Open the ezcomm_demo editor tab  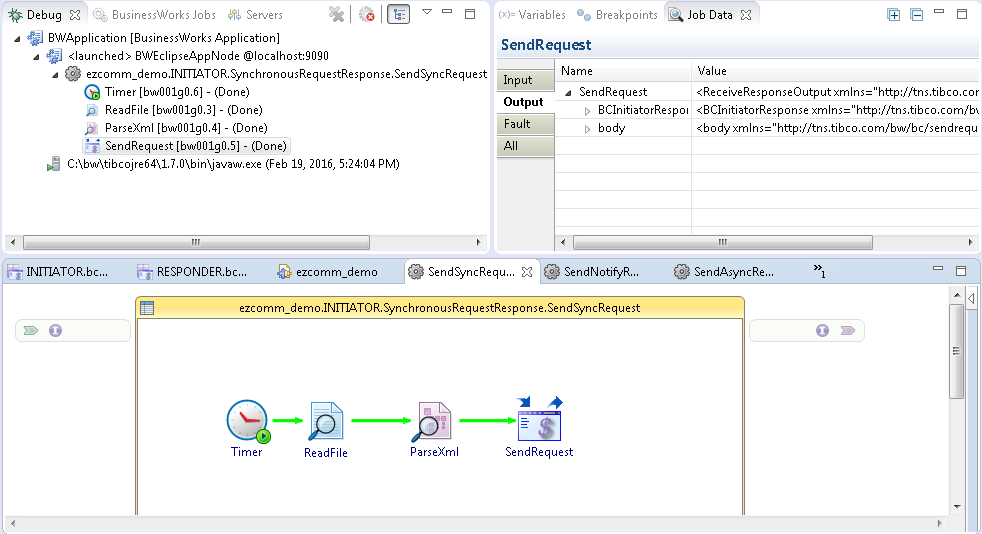[x=328, y=272]
